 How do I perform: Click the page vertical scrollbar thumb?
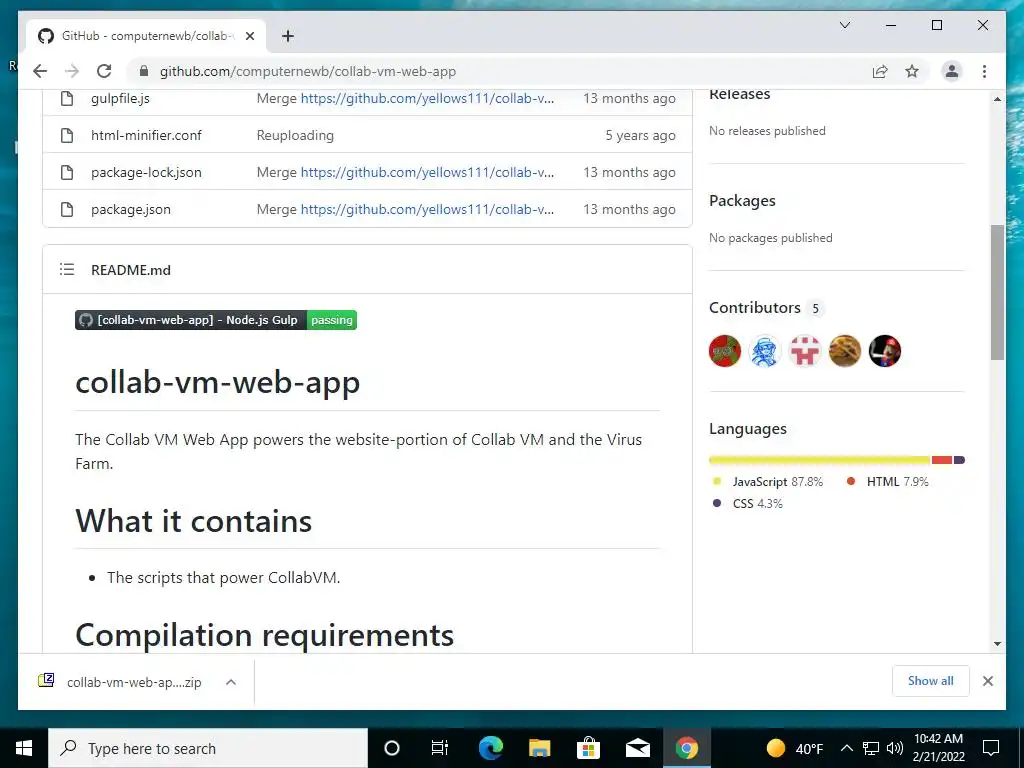(997, 292)
